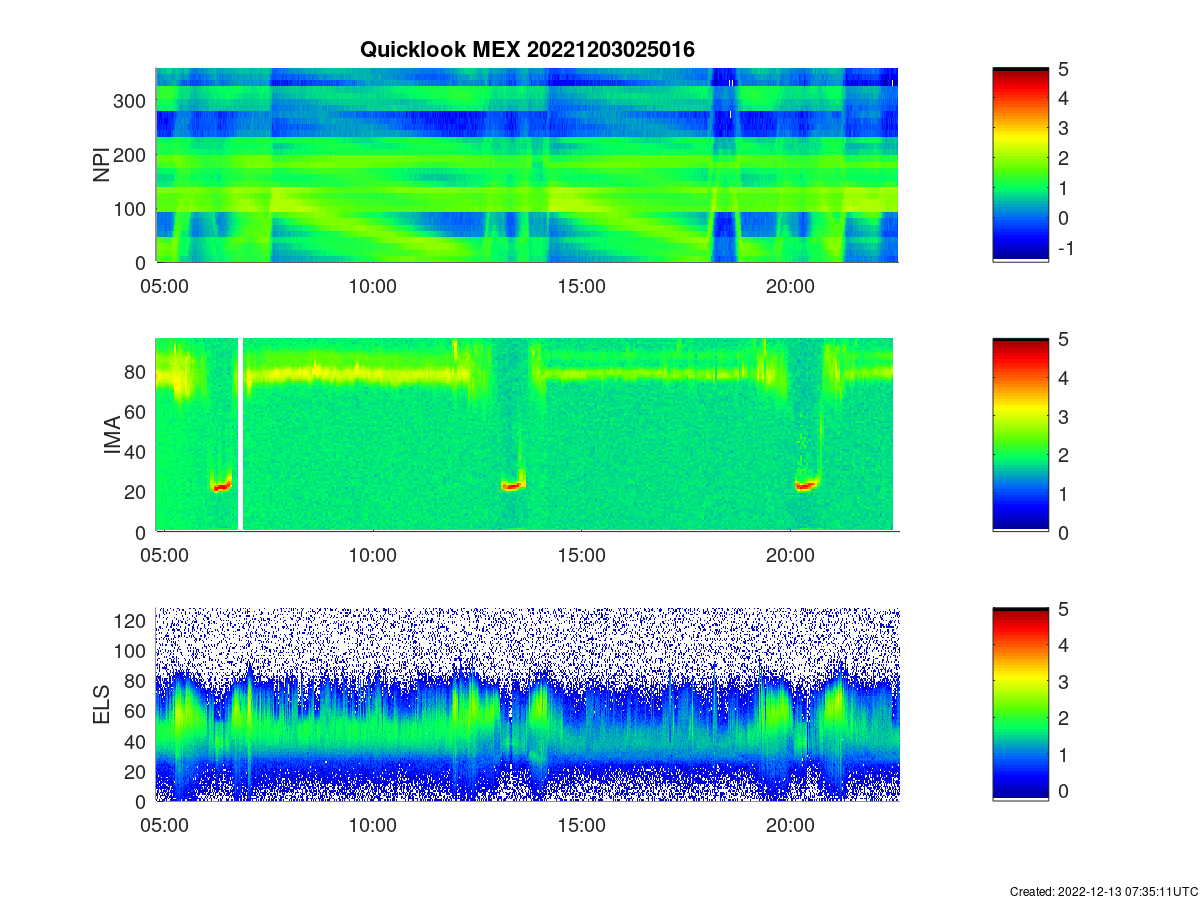Image resolution: width=1200 pixels, height=900 pixels.
Task: Click the red IMA hotspot after 20:00
Action: click(x=806, y=485)
